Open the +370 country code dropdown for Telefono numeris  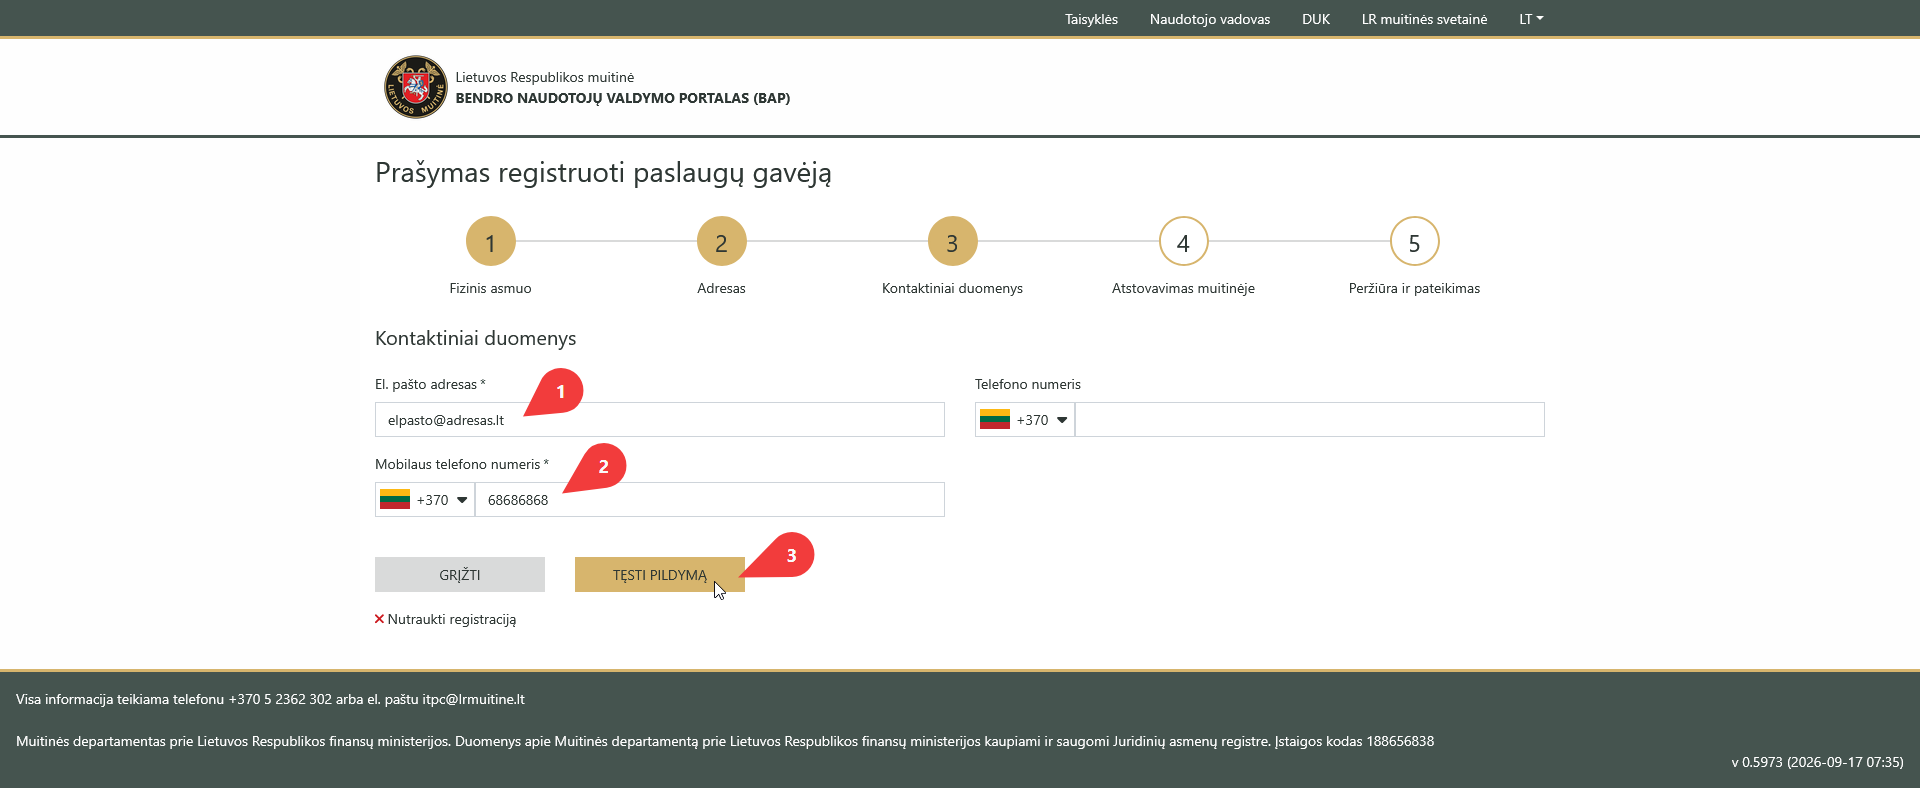pos(1025,420)
